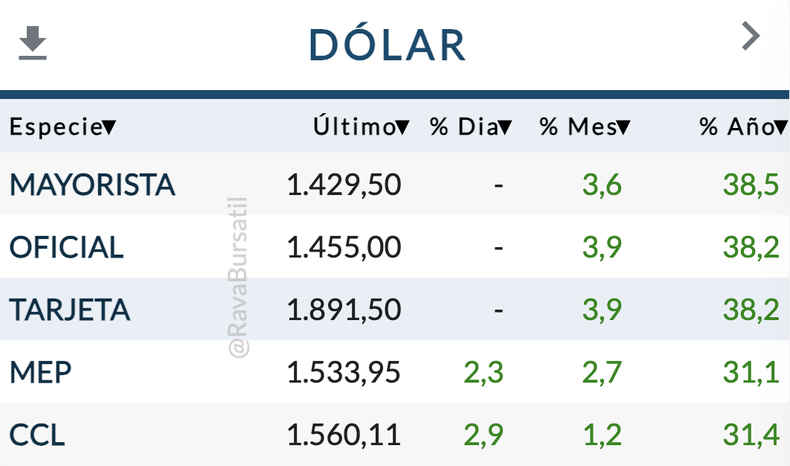Sort by the % Mes column header
This screenshot has height=466, width=790.
[x=585, y=127]
